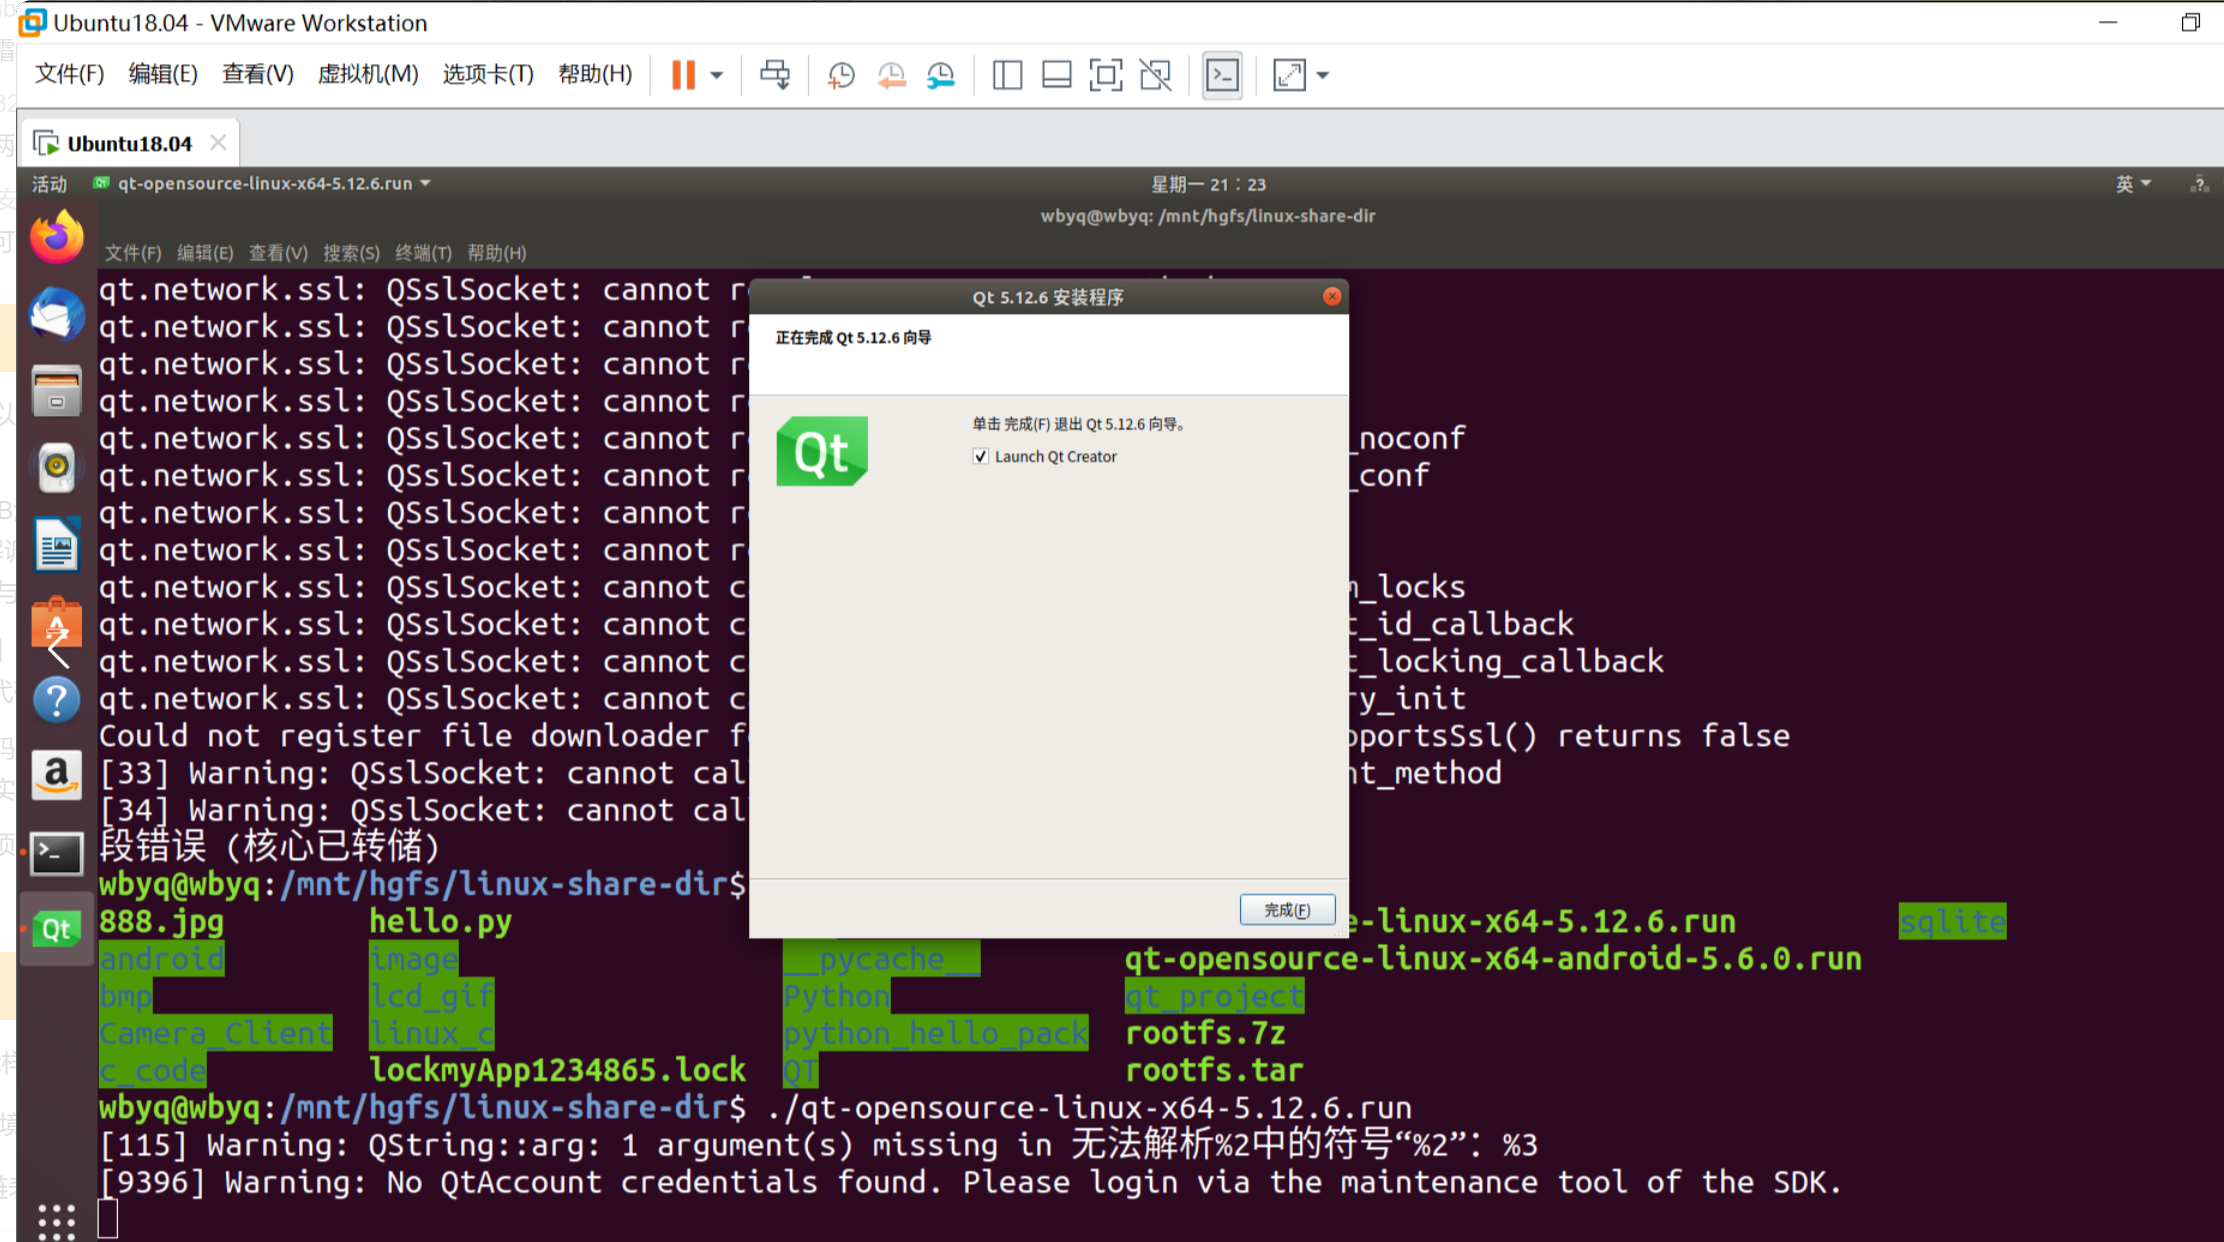This screenshot has width=2224, height=1242.
Task: Click 活动 activities button
Action: tap(49, 184)
